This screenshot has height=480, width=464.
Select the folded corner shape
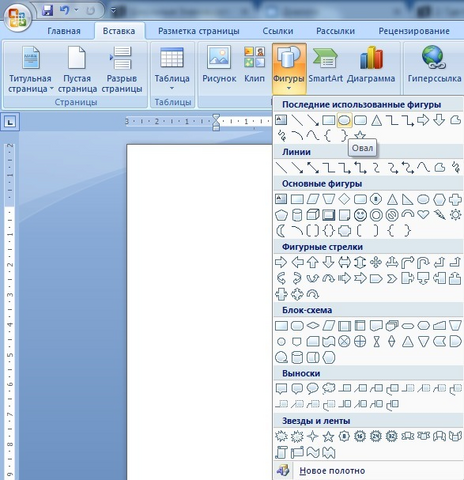coord(344,215)
